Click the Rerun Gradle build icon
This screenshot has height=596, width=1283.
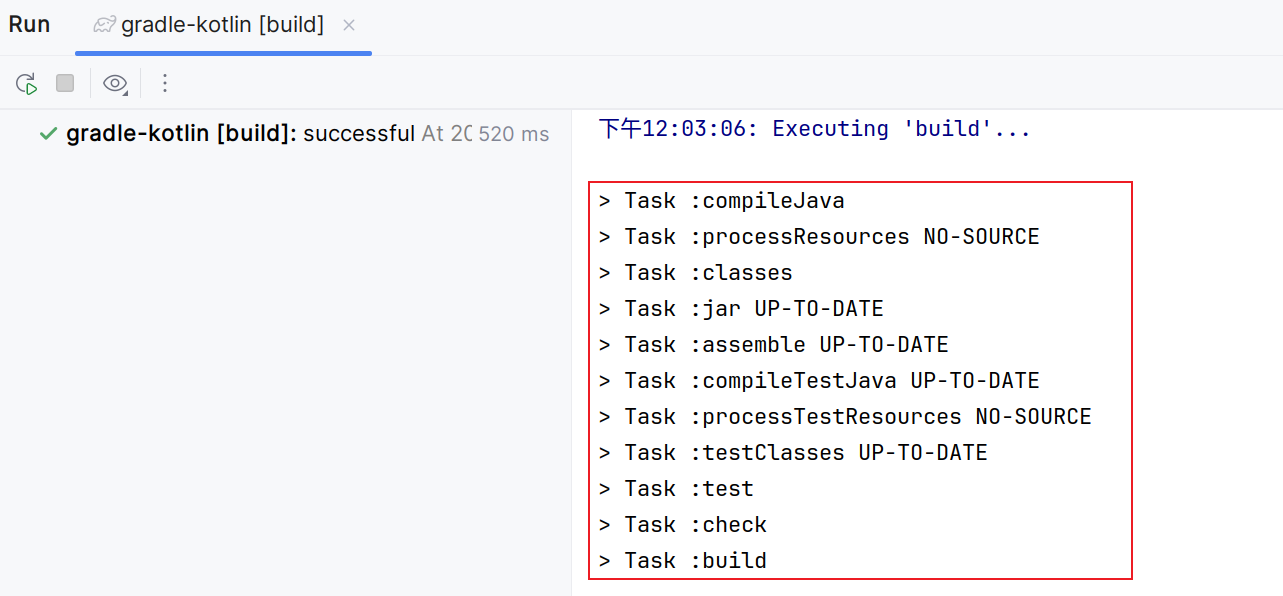(x=26, y=84)
